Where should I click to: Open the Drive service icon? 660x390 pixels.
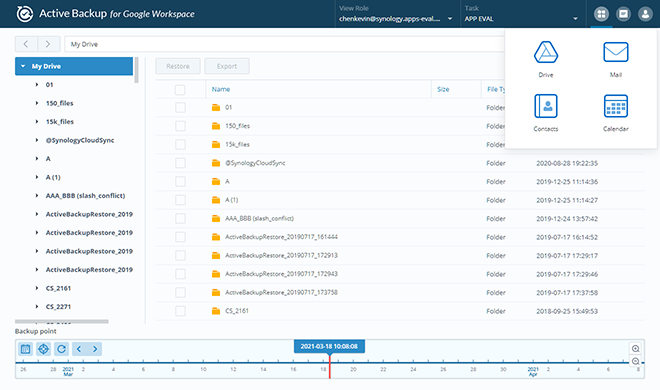(x=546, y=53)
